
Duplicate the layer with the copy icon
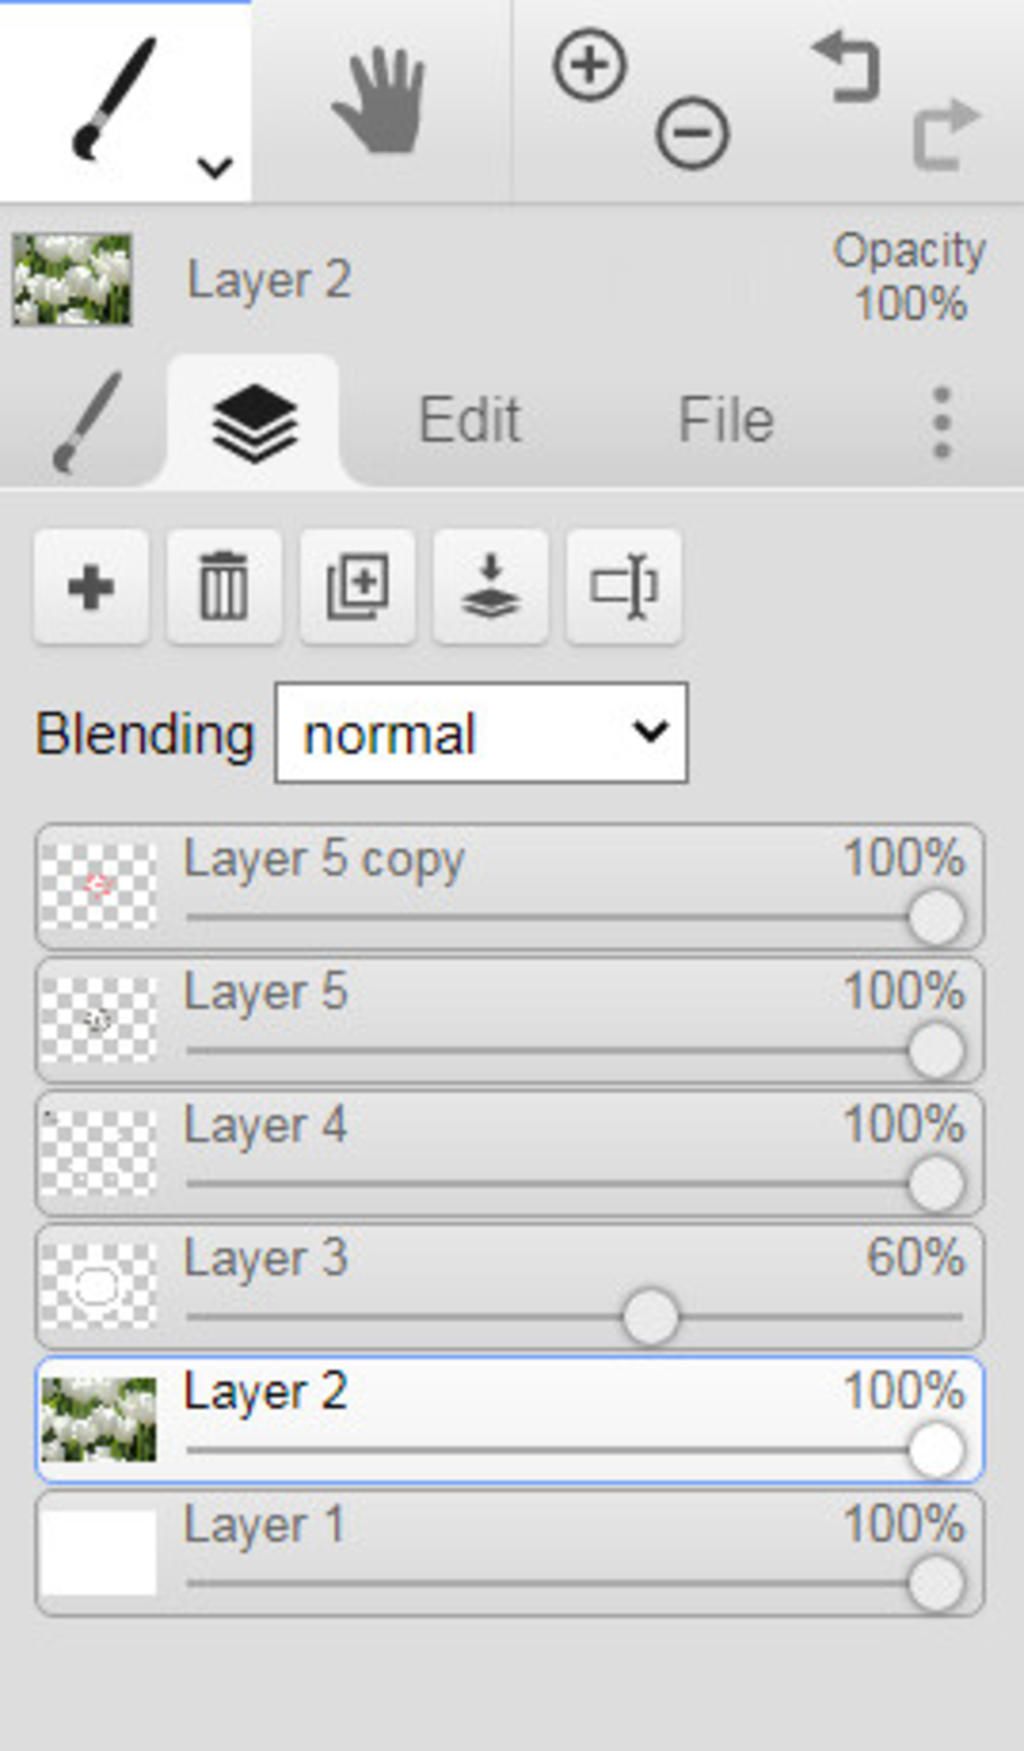click(357, 587)
